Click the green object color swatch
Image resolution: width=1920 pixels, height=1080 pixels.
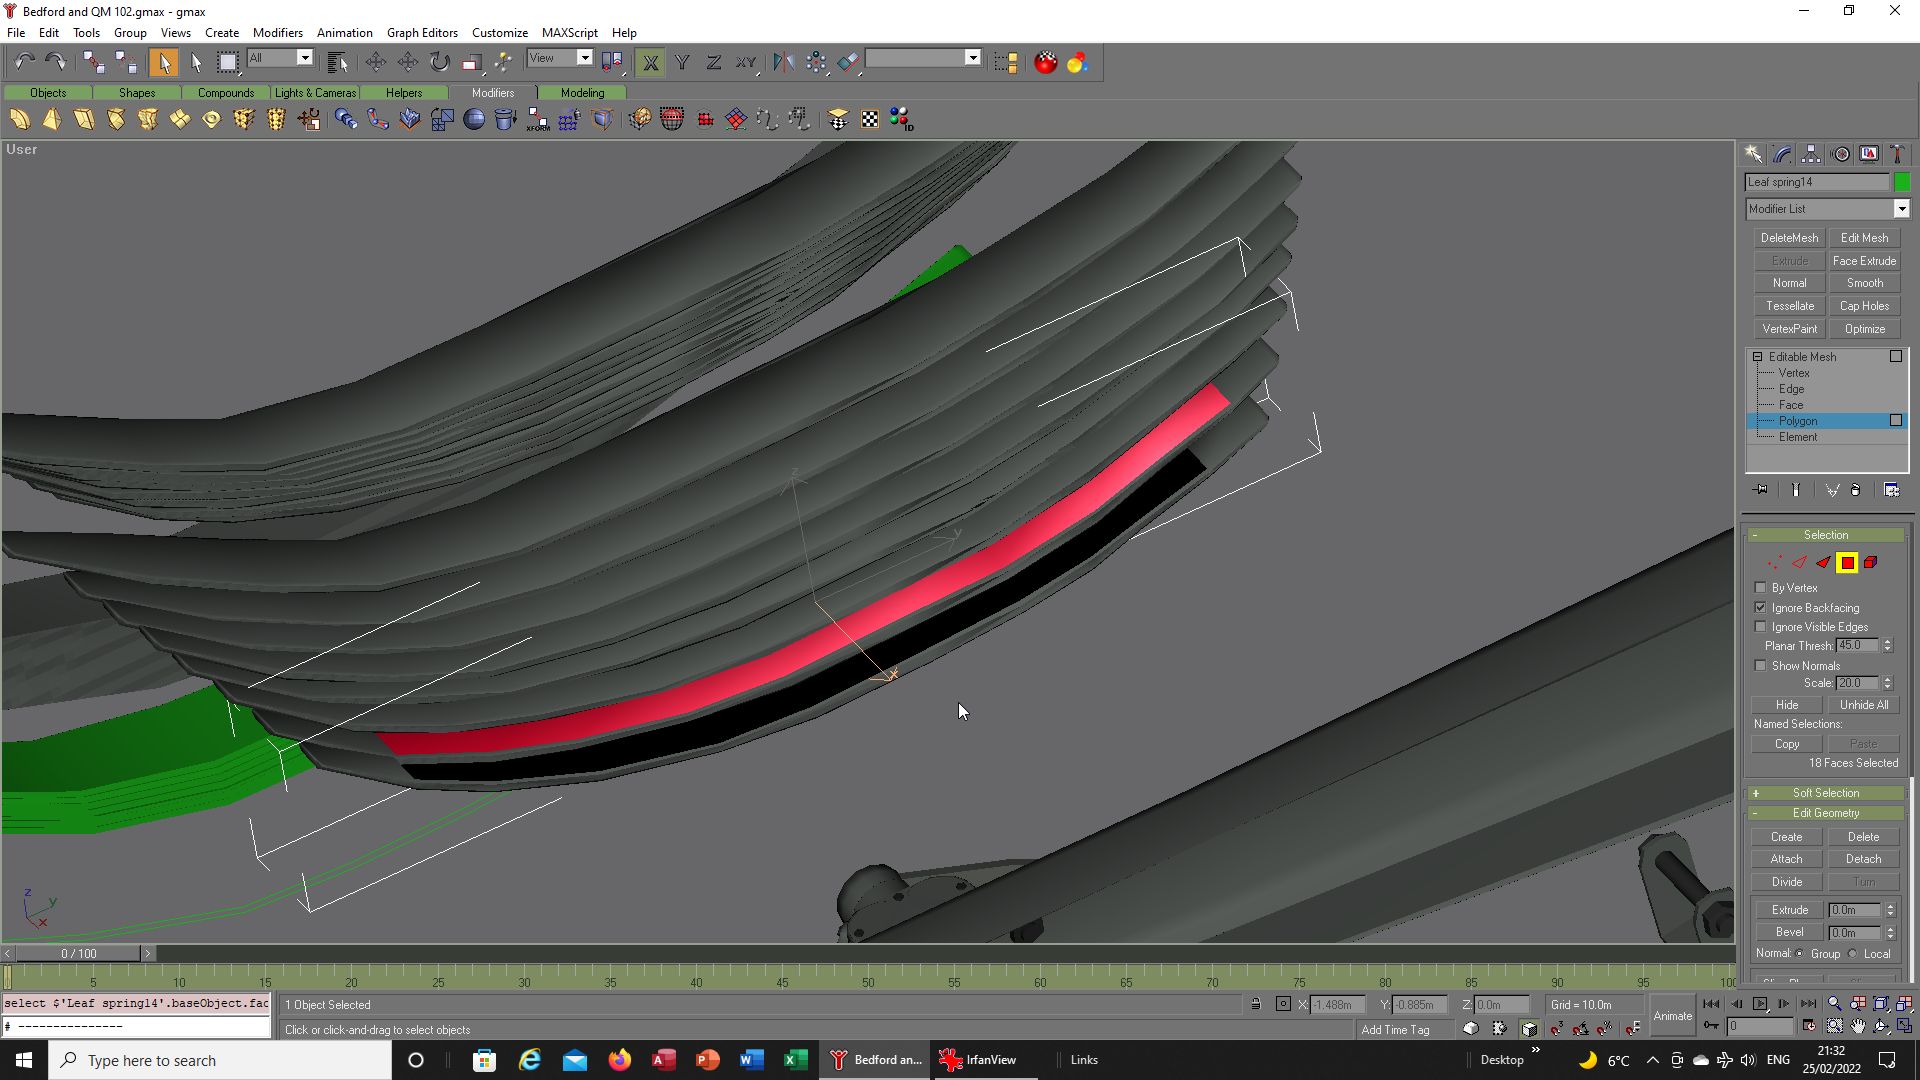coord(1902,182)
